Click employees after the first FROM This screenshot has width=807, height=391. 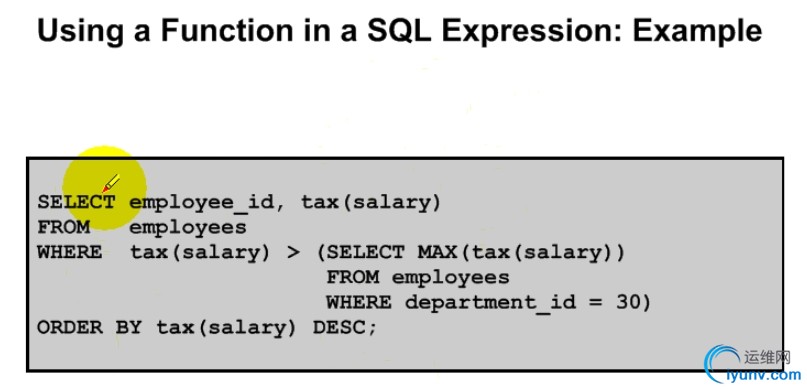click(188, 228)
